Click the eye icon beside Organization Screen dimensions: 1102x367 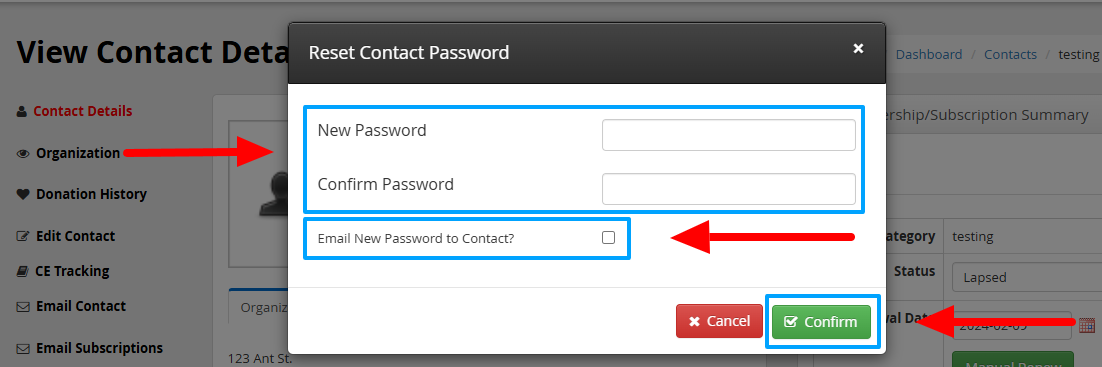pos(23,153)
